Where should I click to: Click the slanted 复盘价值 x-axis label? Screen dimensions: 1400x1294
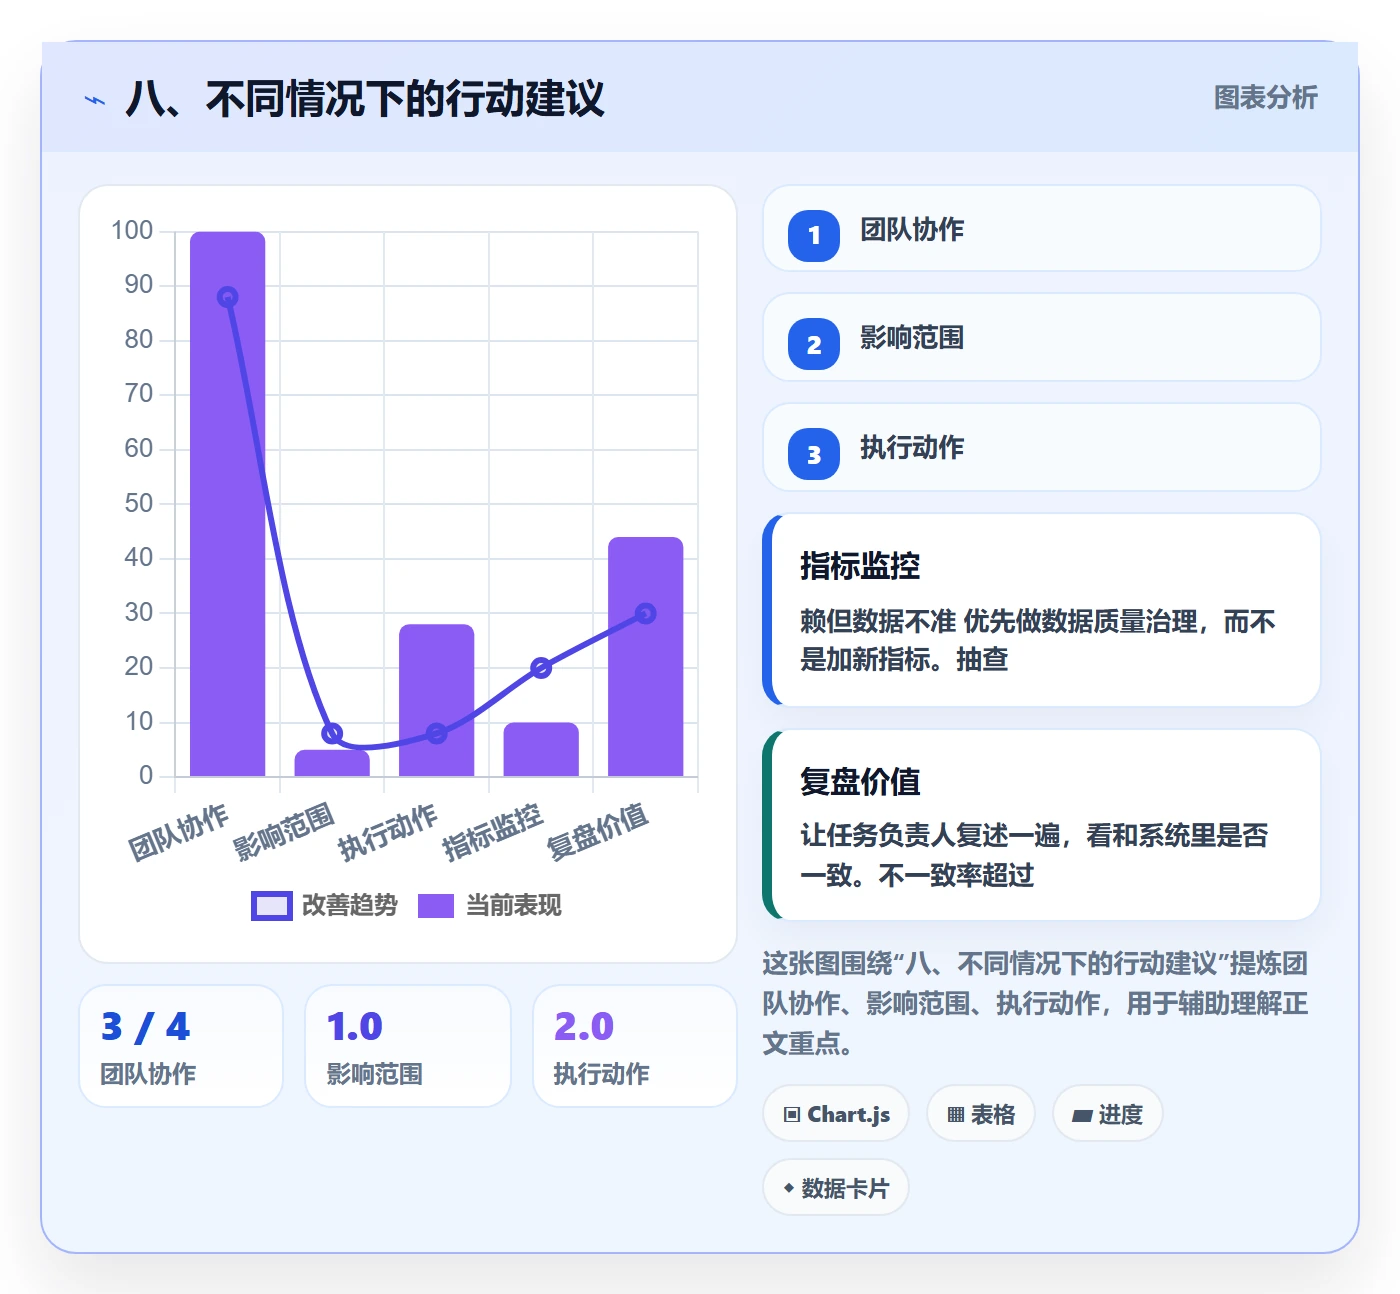tap(598, 831)
